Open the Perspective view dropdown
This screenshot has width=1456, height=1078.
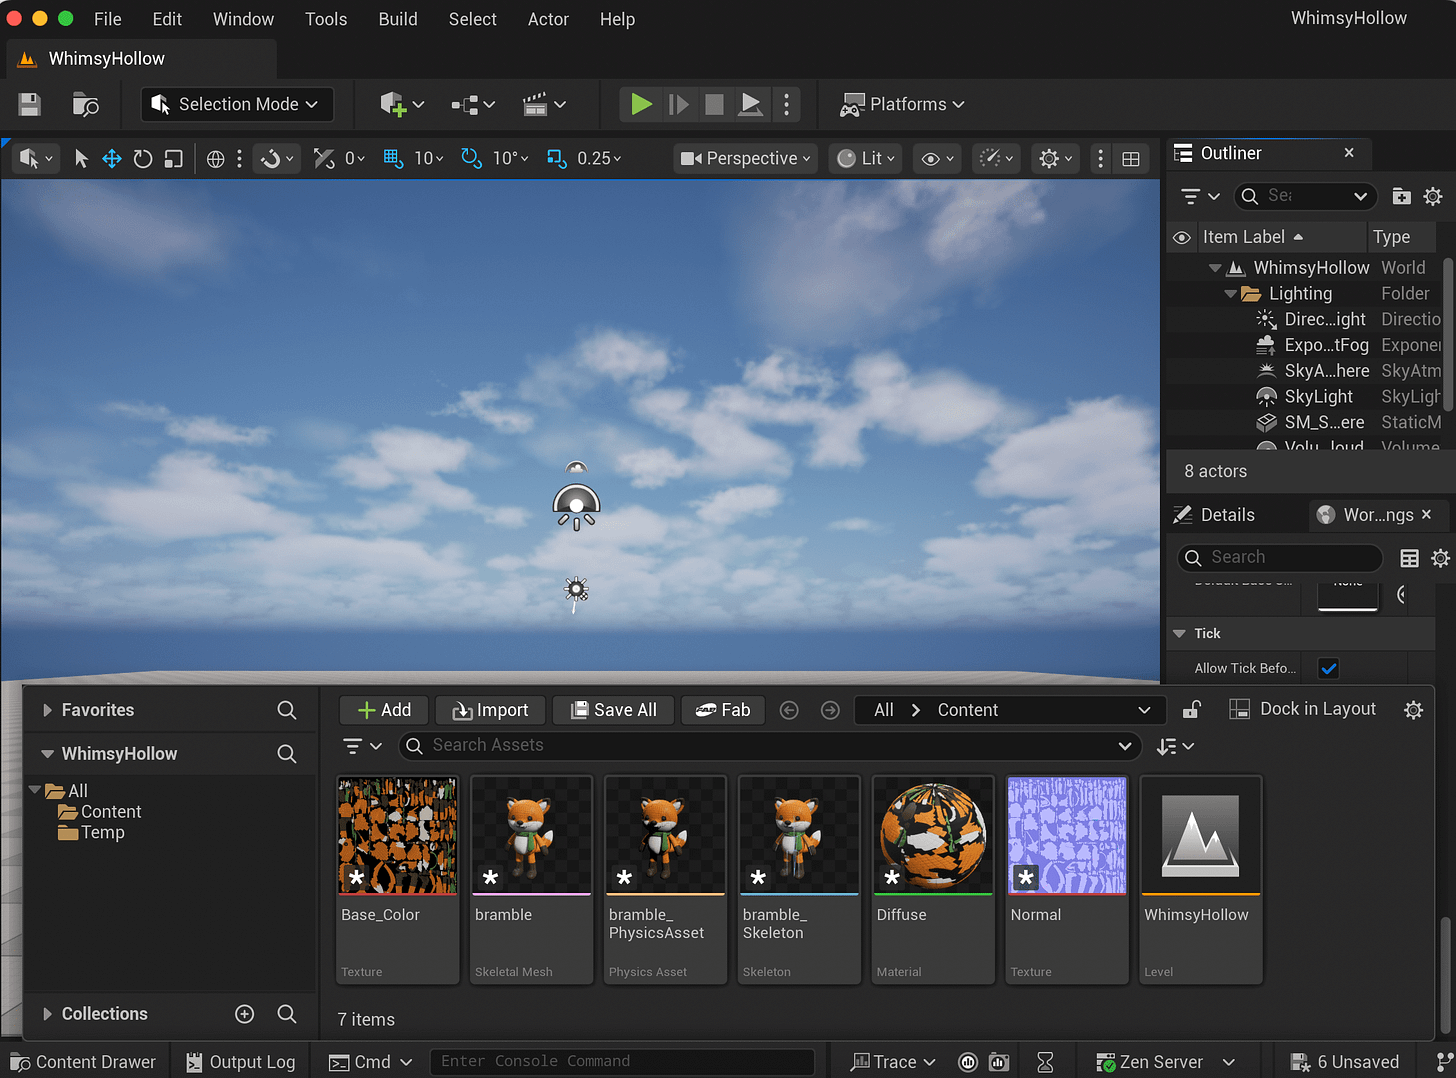click(x=746, y=158)
